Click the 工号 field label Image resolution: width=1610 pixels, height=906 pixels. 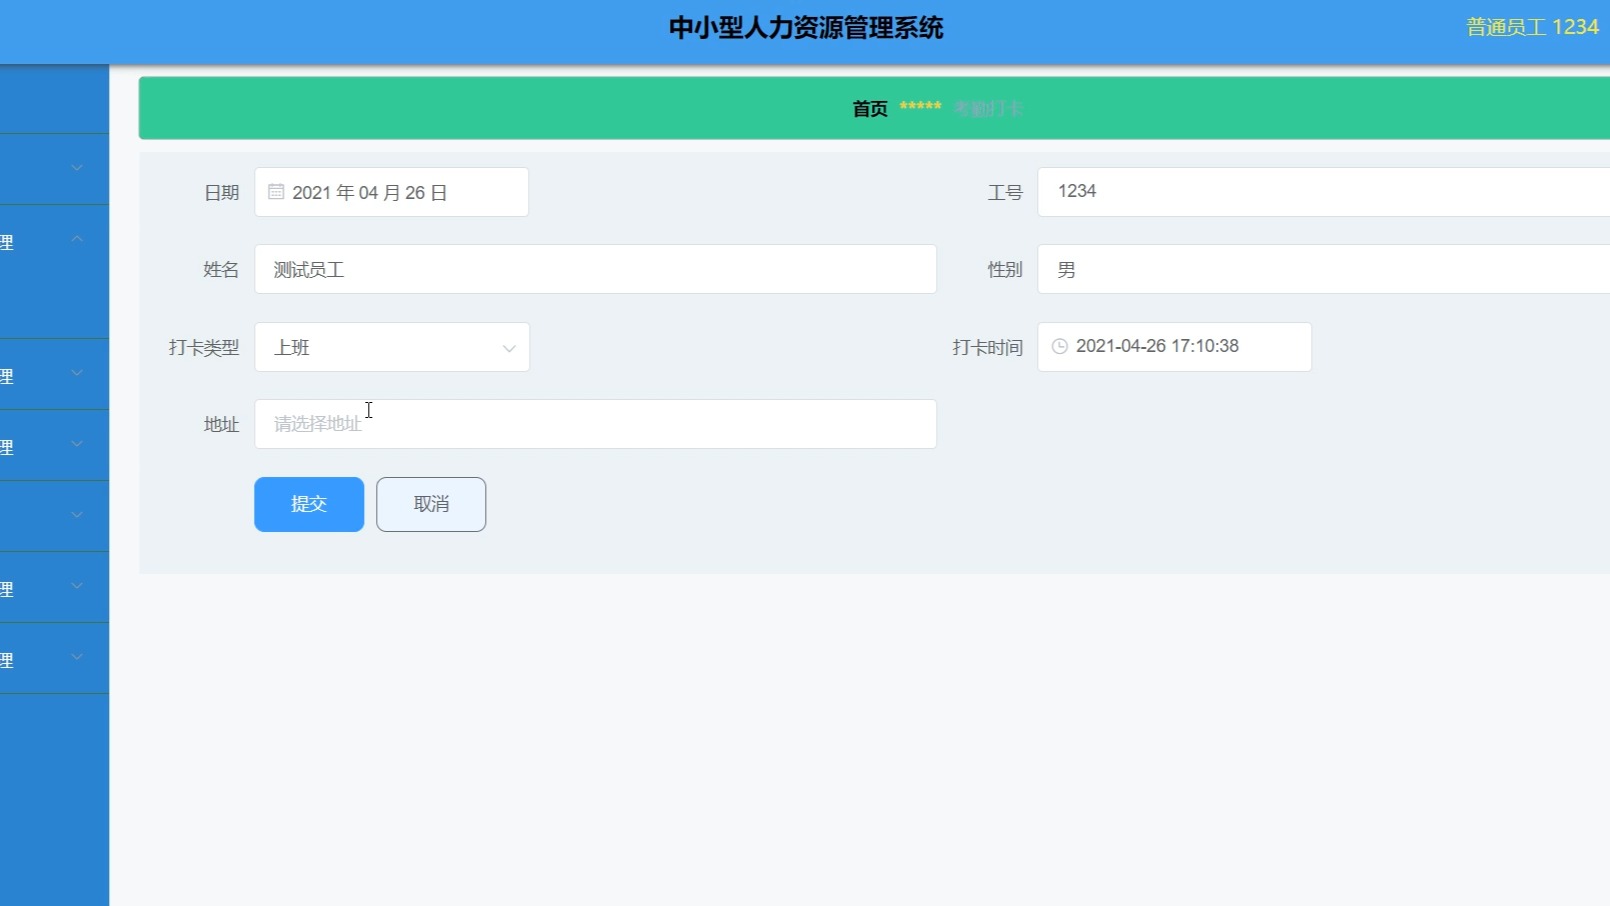(1005, 193)
